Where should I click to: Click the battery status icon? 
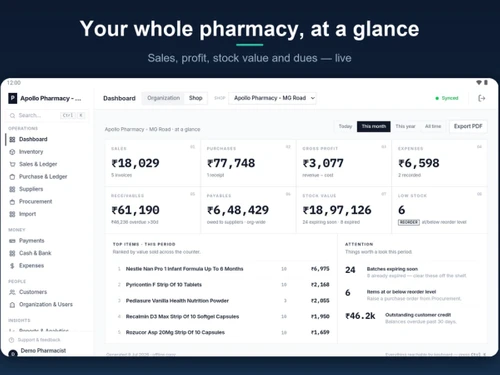click(x=486, y=82)
